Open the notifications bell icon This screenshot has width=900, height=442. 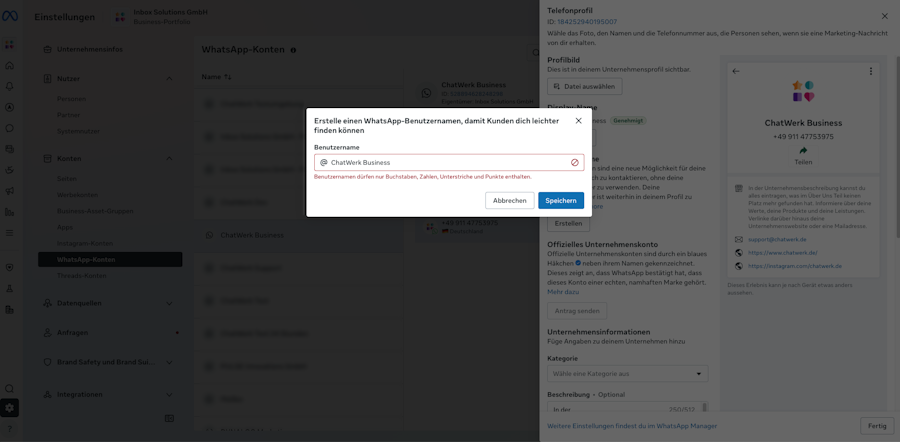[x=9, y=86]
